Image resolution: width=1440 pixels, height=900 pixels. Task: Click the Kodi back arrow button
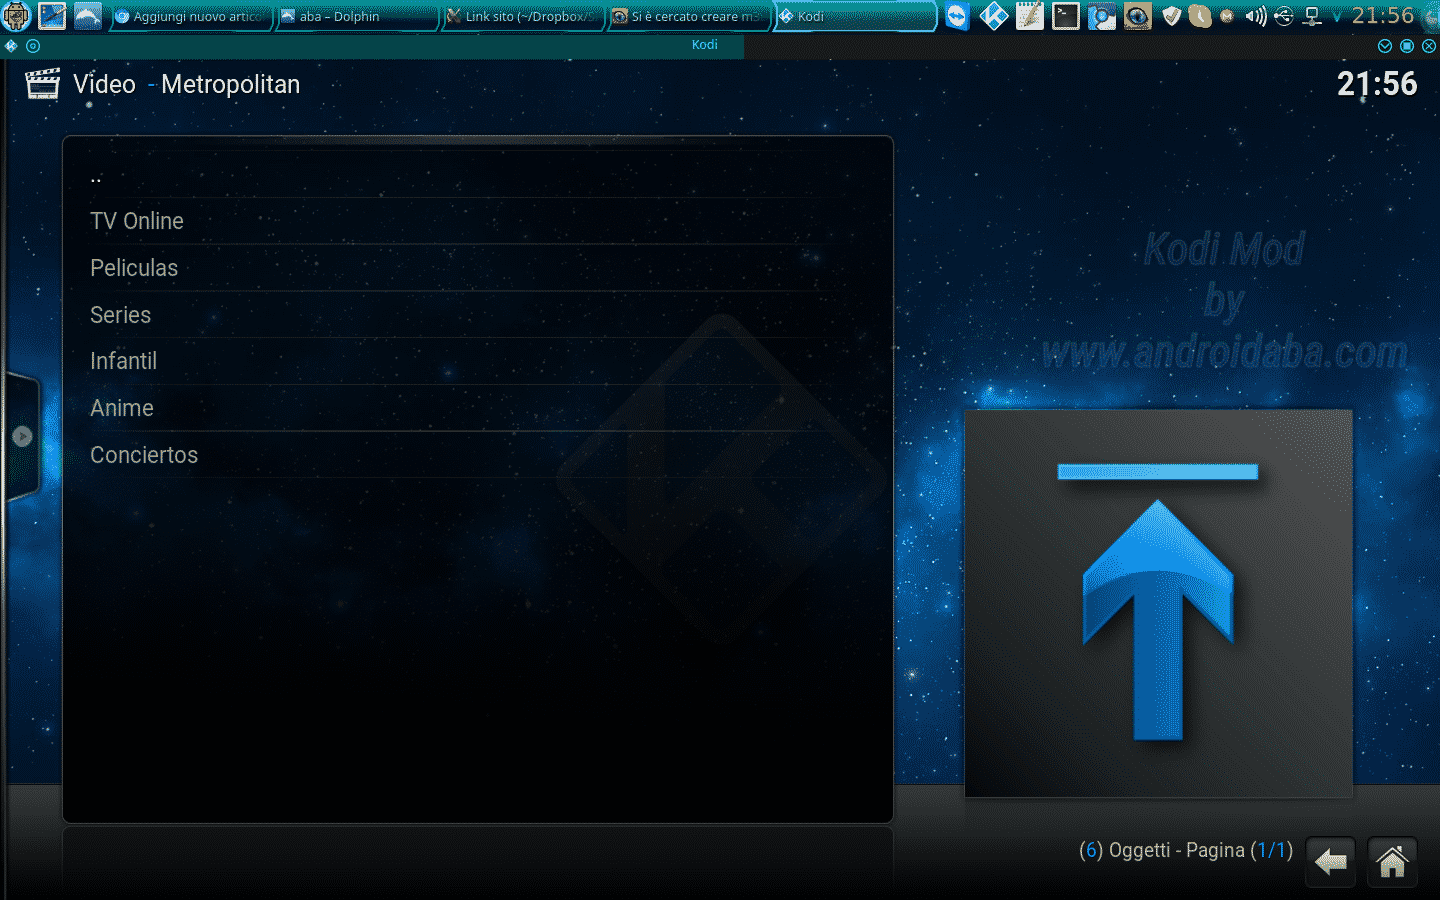point(1330,861)
